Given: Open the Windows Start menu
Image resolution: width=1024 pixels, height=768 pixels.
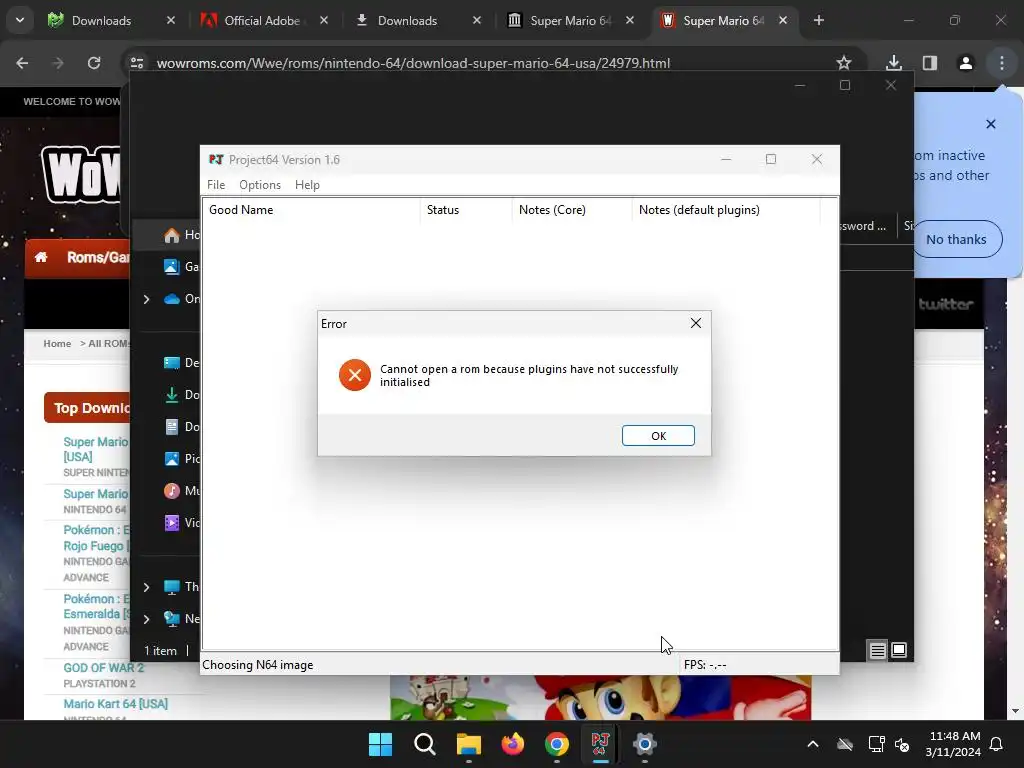Looking at the screenshot, I should (x=380, y=744).
